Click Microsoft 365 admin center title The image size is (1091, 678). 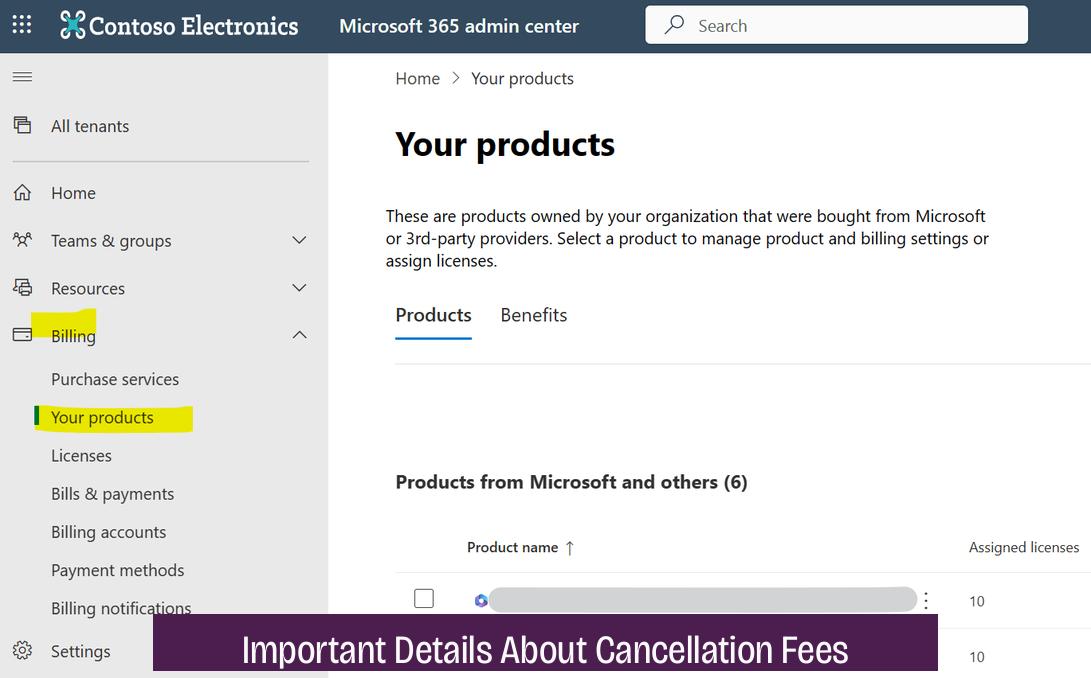pyautogui.click(x=459, y=26)
